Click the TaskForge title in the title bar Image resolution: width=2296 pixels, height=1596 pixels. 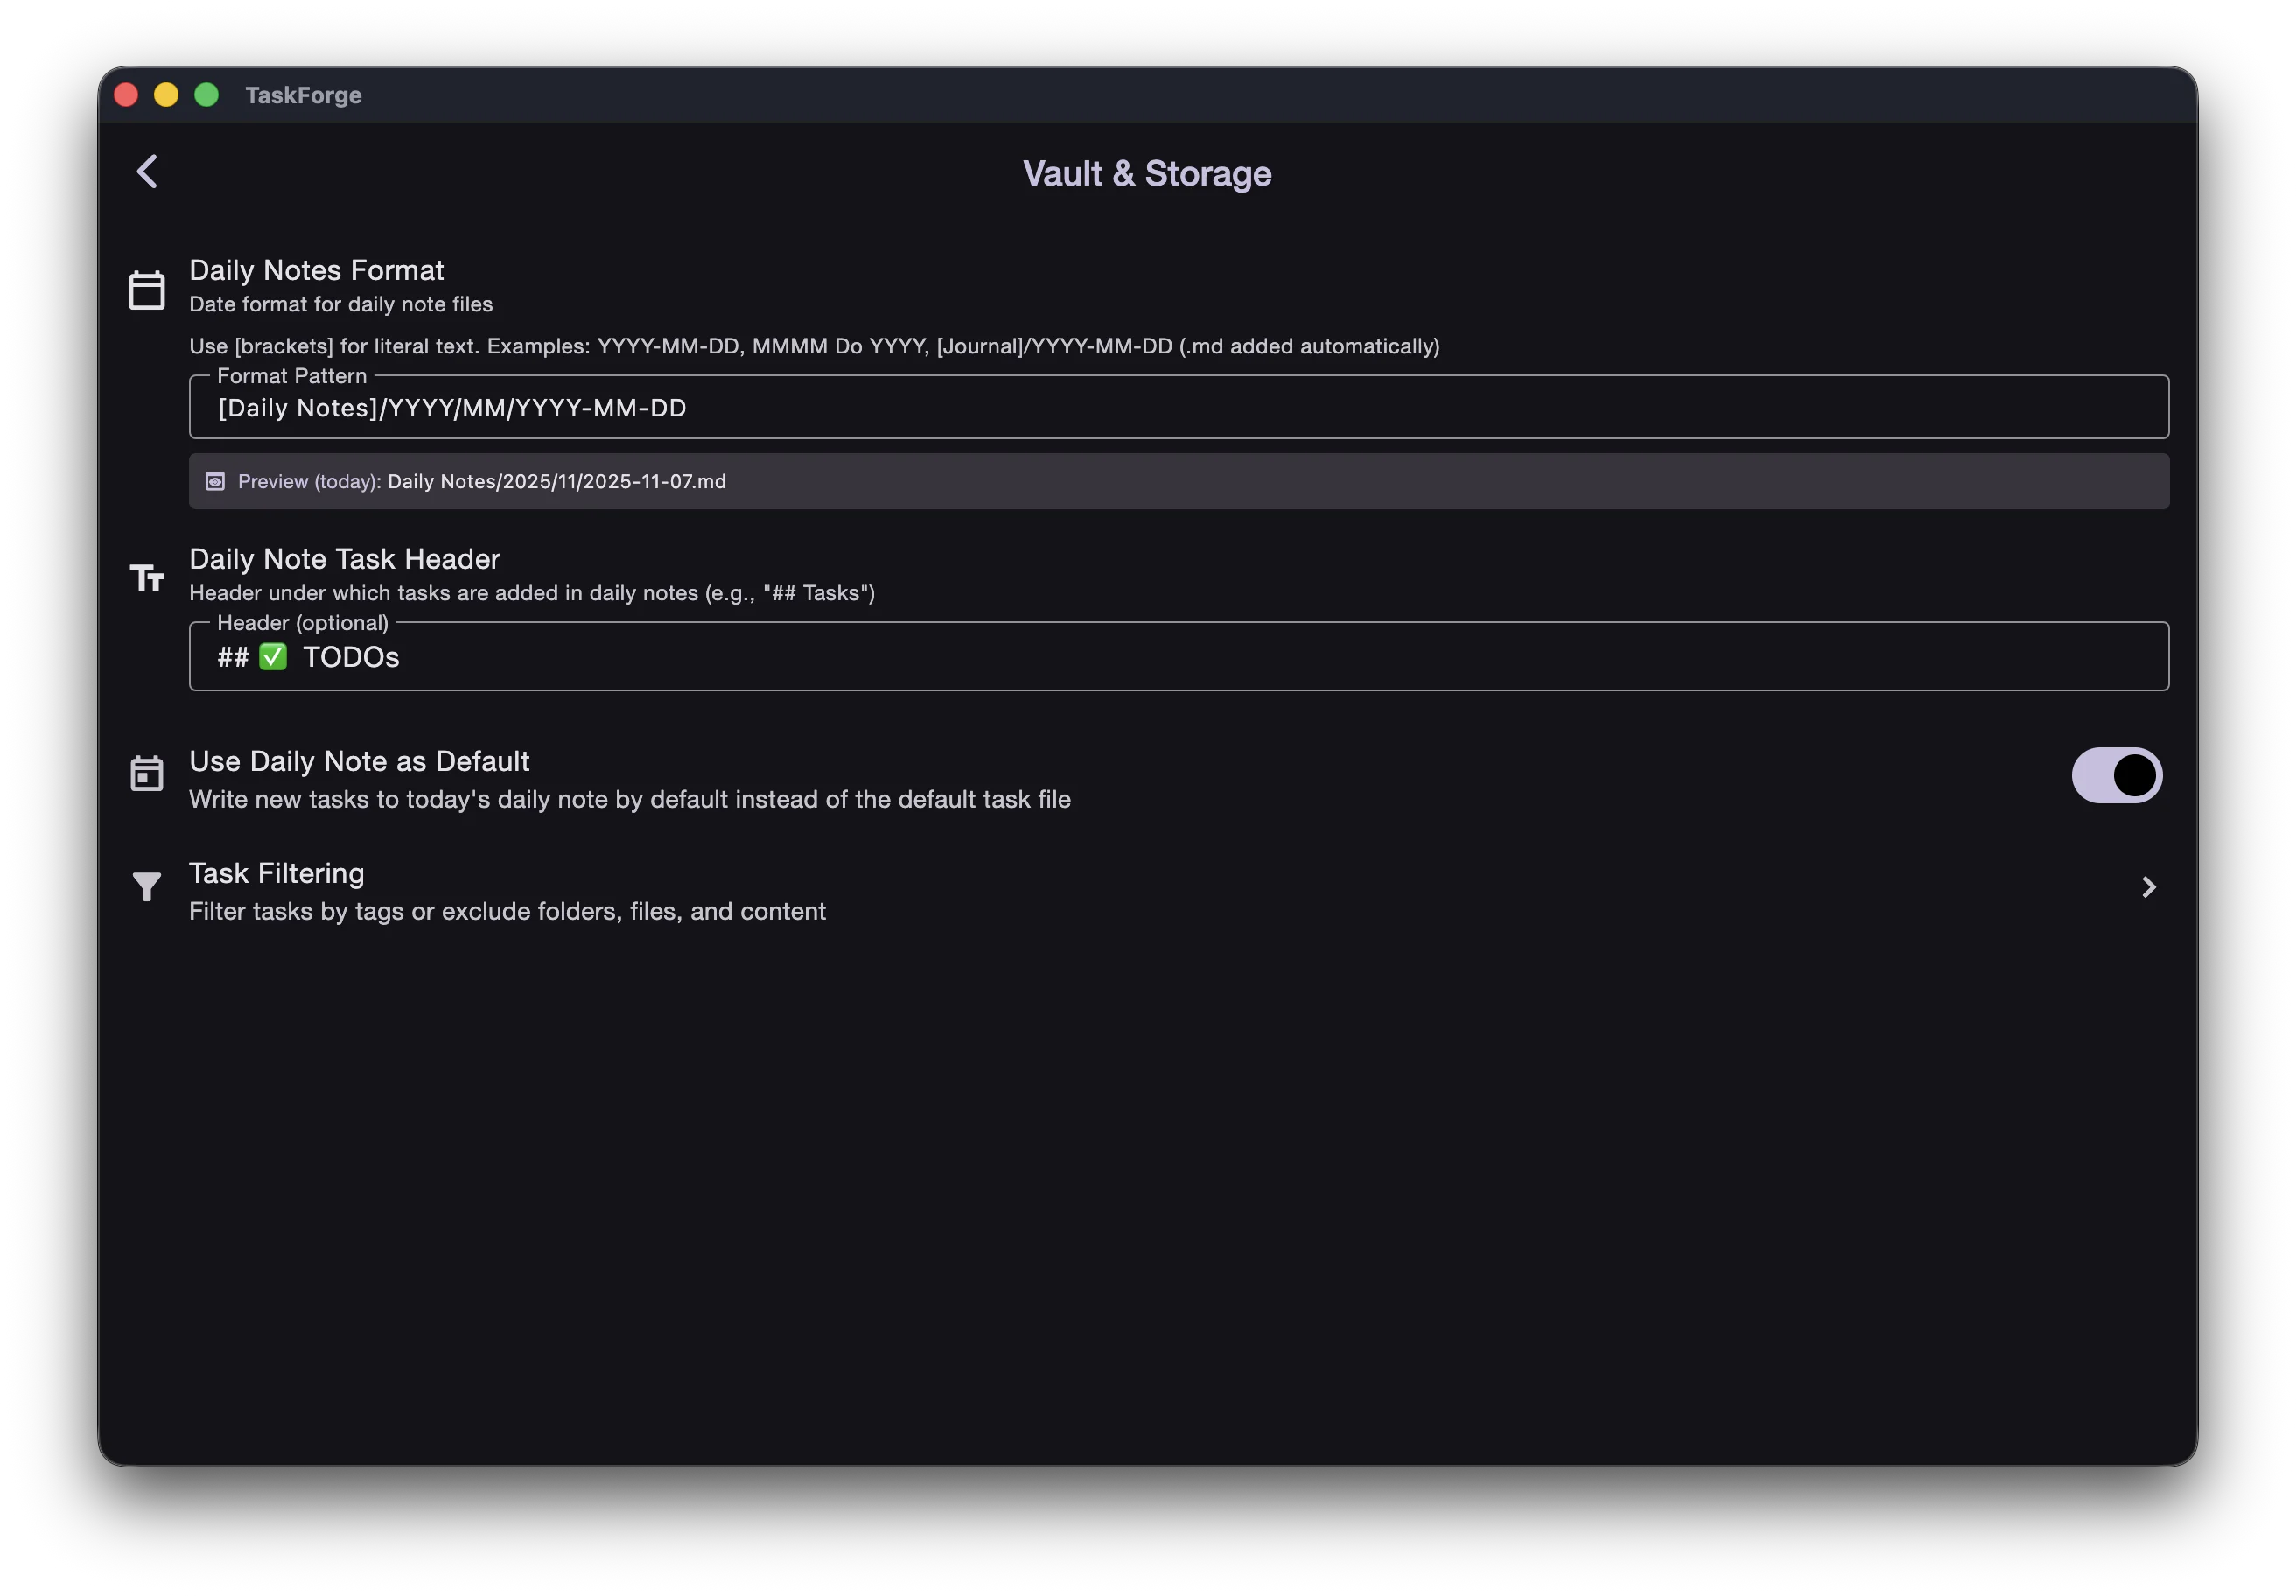[x=303, y=95]
